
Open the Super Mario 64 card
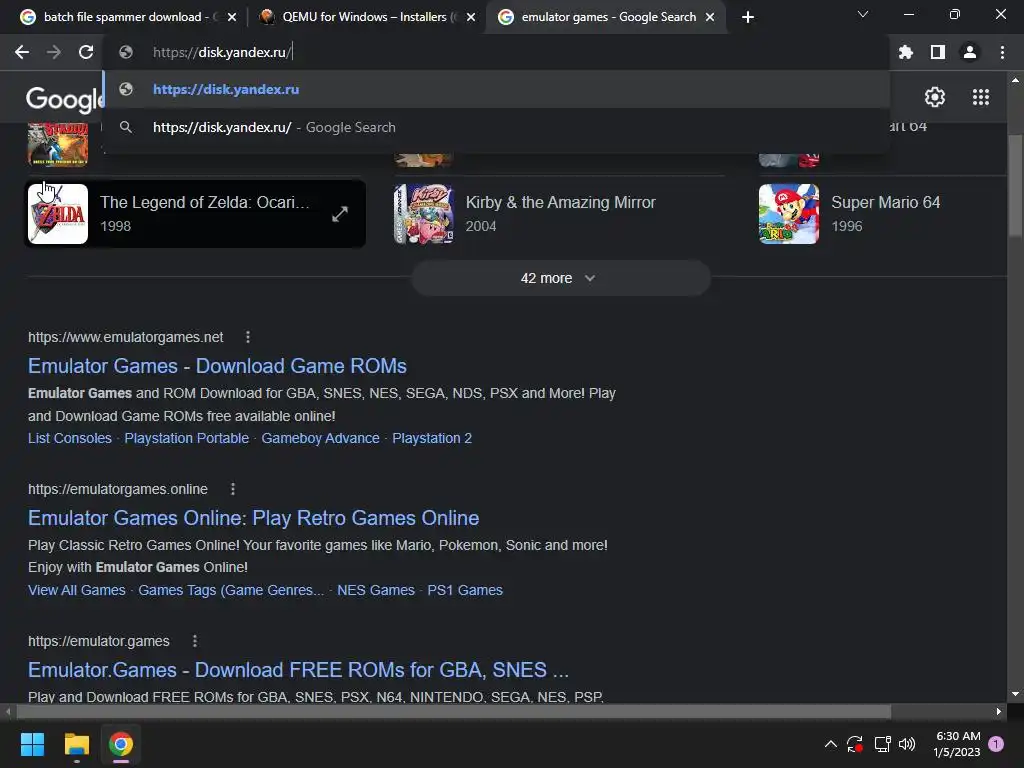(x=882, y=214)
